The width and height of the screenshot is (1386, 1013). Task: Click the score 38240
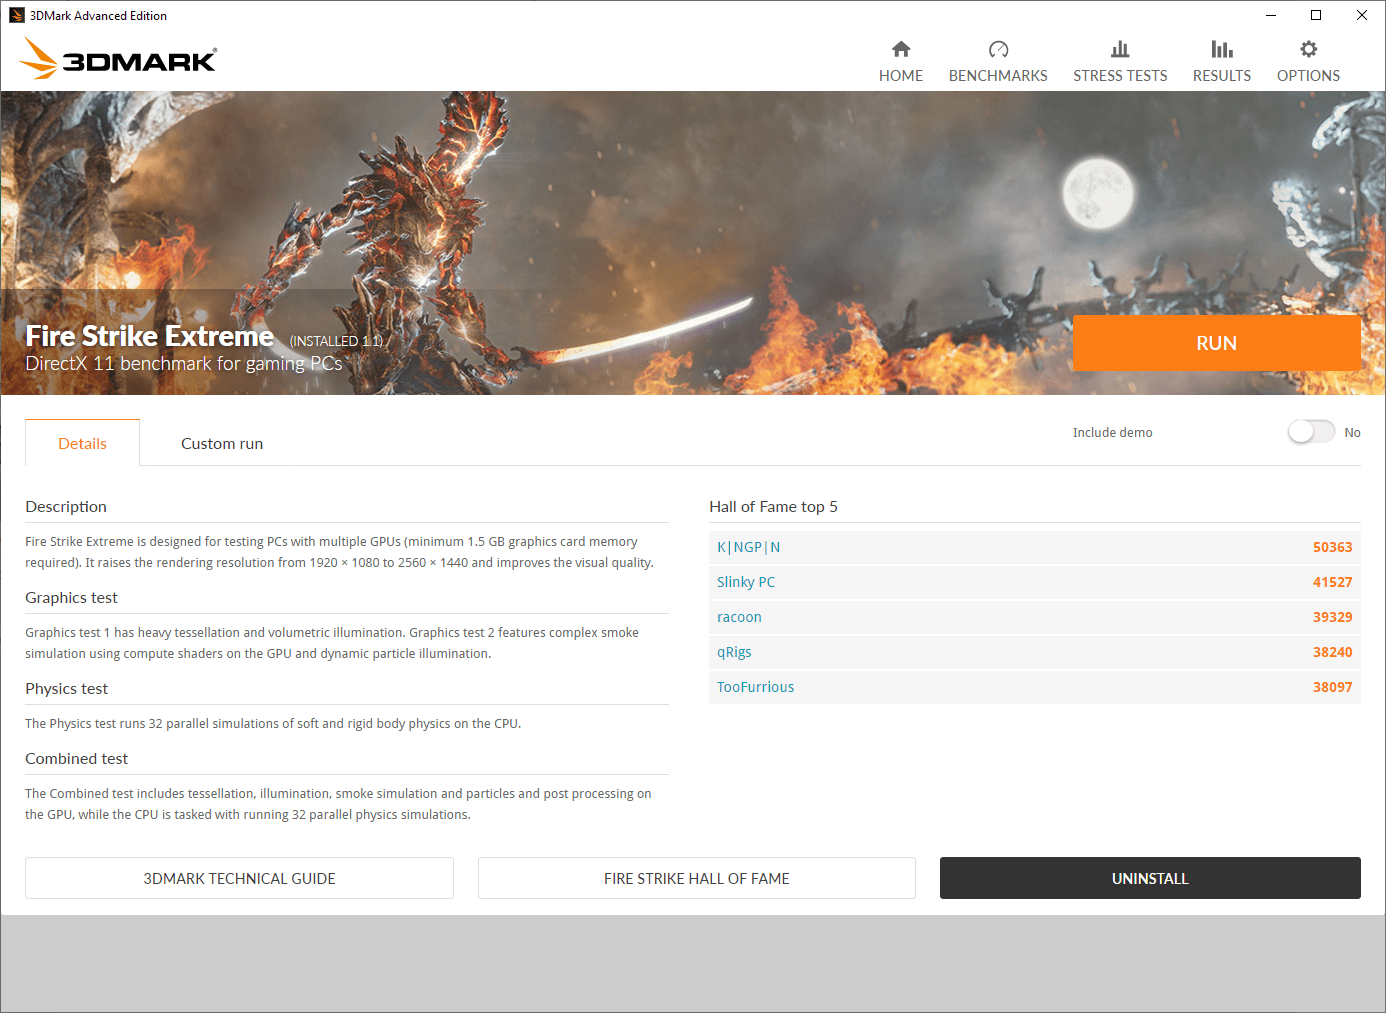pyautogui.click(x=1332, y=652)
